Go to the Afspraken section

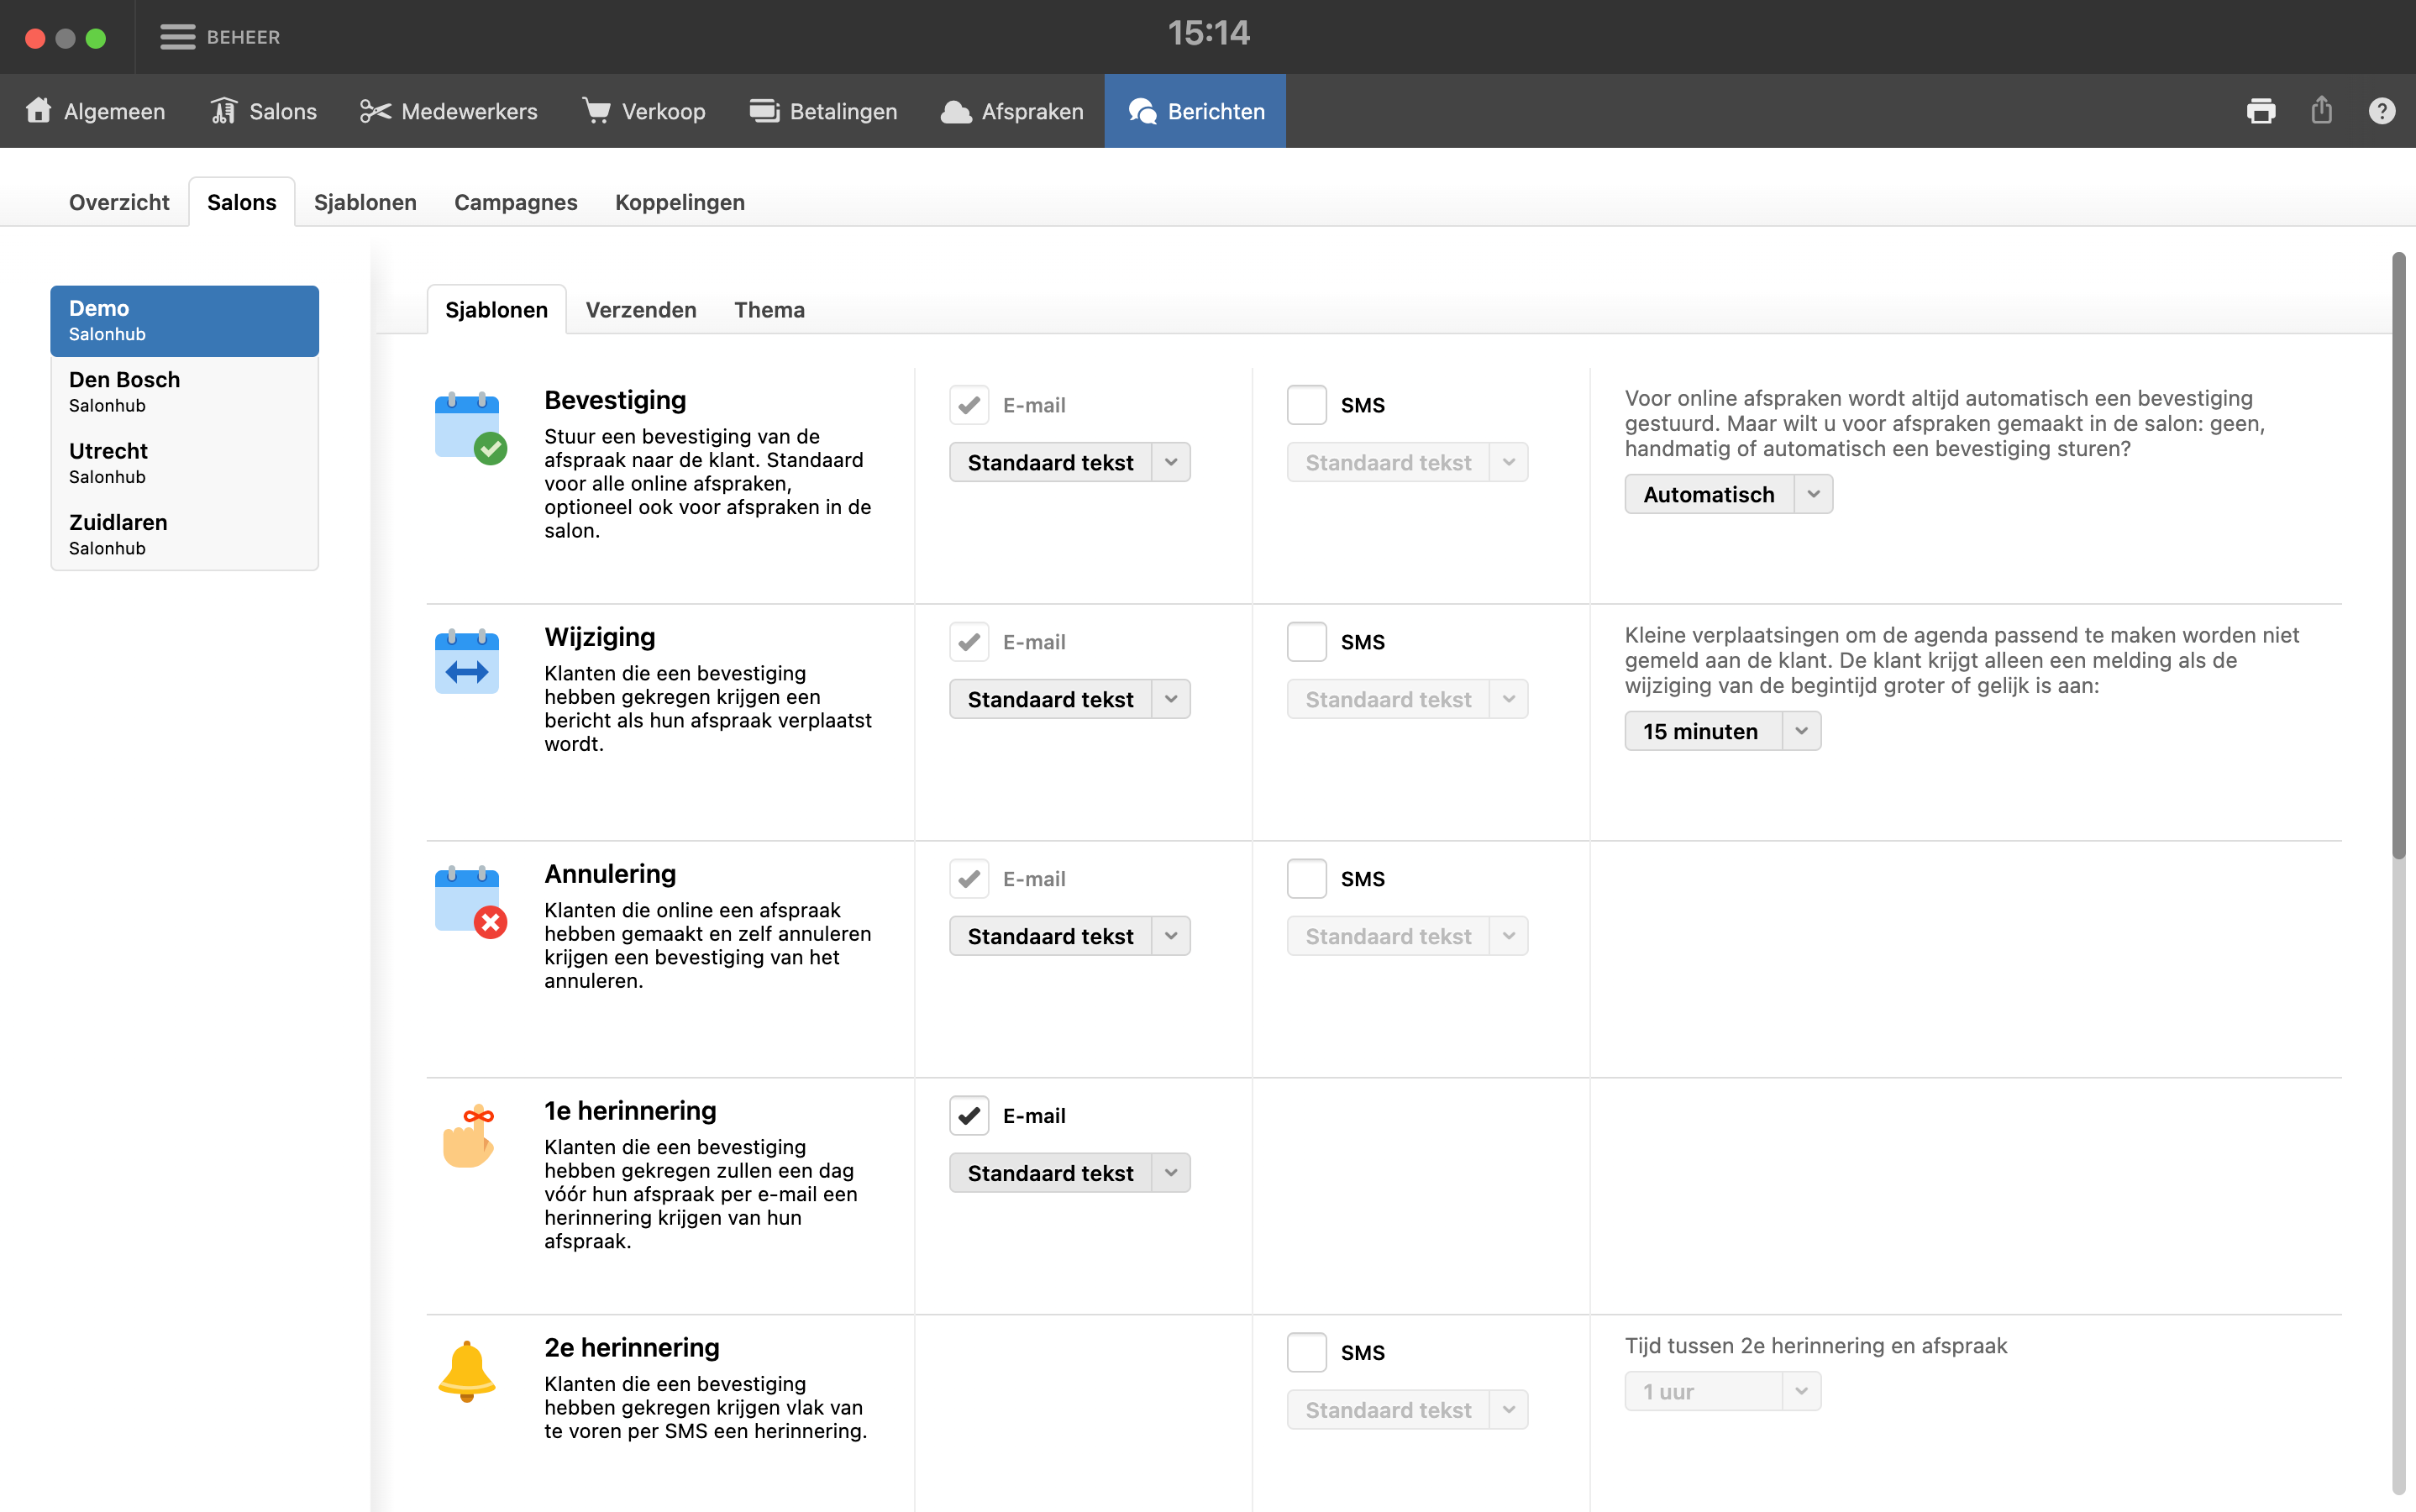pos(1012,111)
